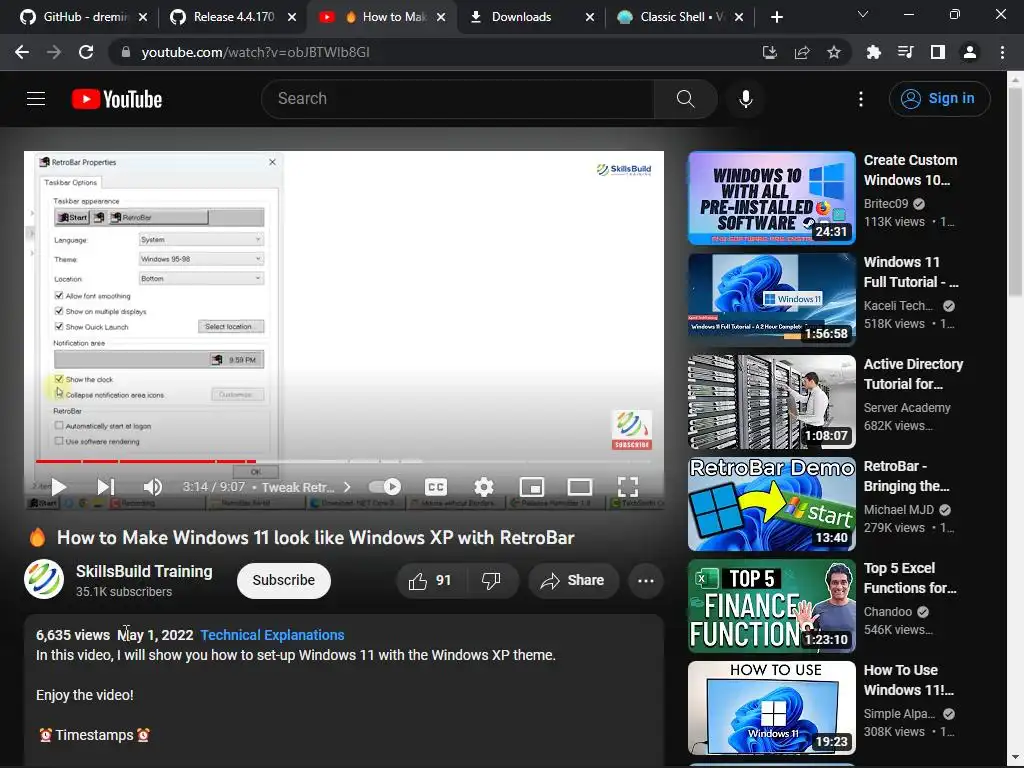Open Top 5 Excel Functions video title

point(910,578)
